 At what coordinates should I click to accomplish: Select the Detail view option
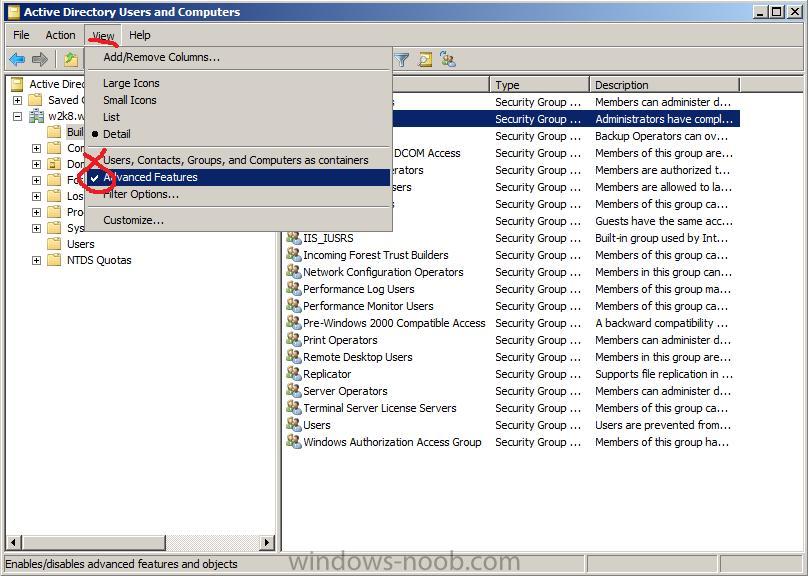(117, 134)
